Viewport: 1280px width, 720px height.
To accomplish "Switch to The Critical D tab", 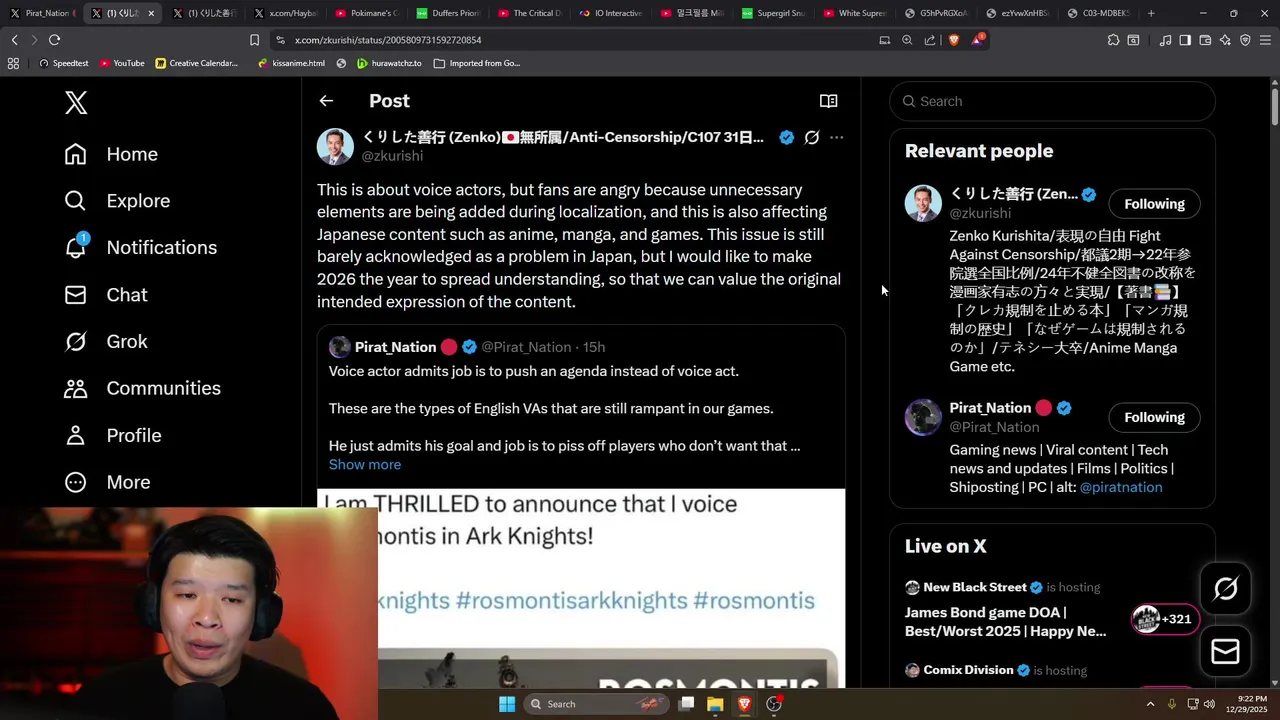I will coord(529,13).
